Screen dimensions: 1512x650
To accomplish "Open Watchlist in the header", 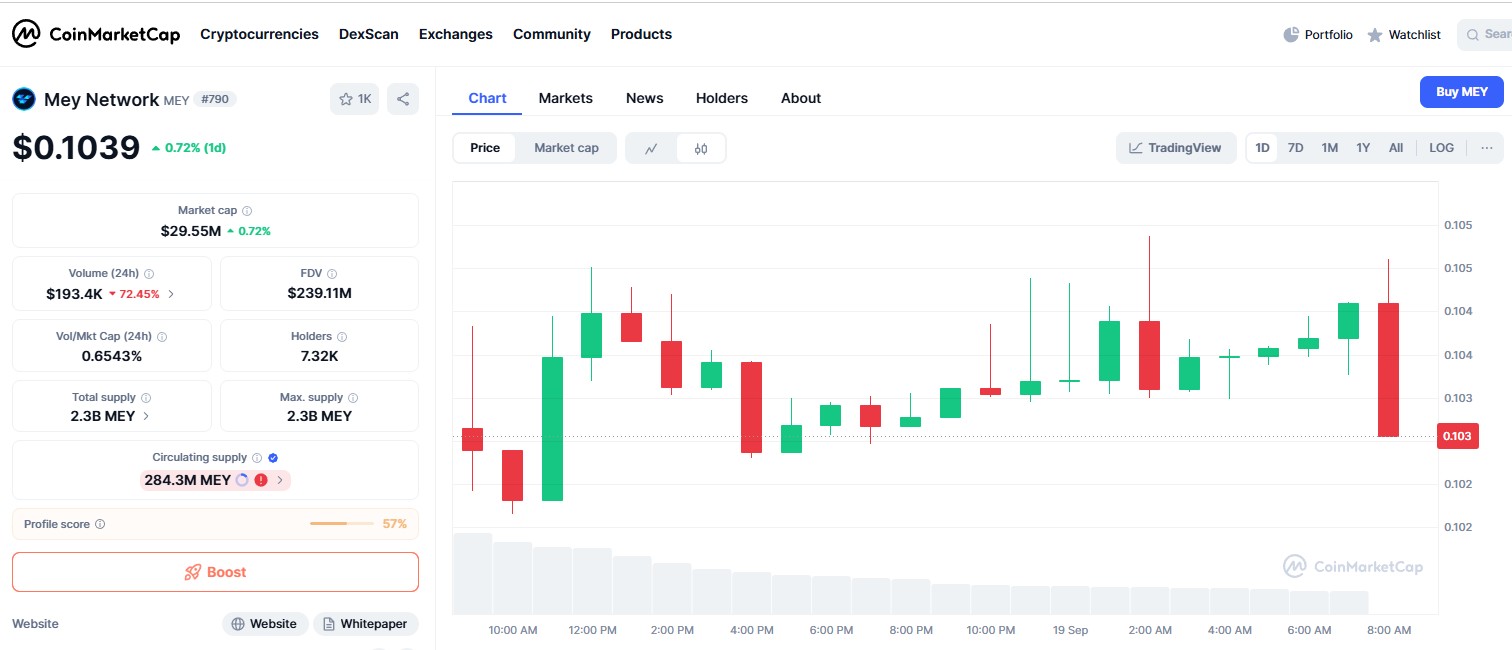I will click(1404, 35).
